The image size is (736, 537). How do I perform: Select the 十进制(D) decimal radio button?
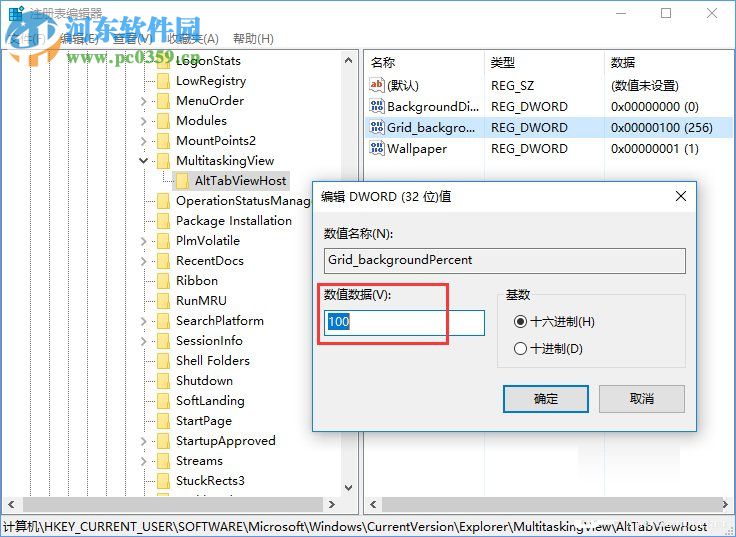[520, 348]
